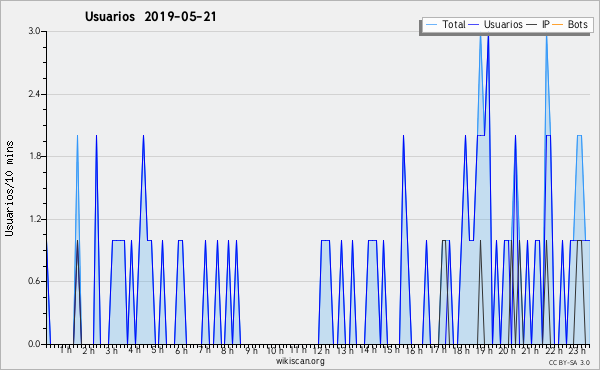Click the 2.4 y-axis value
Image resolution: width=600 pixels, height=370 pixels.
coord(34,94)
